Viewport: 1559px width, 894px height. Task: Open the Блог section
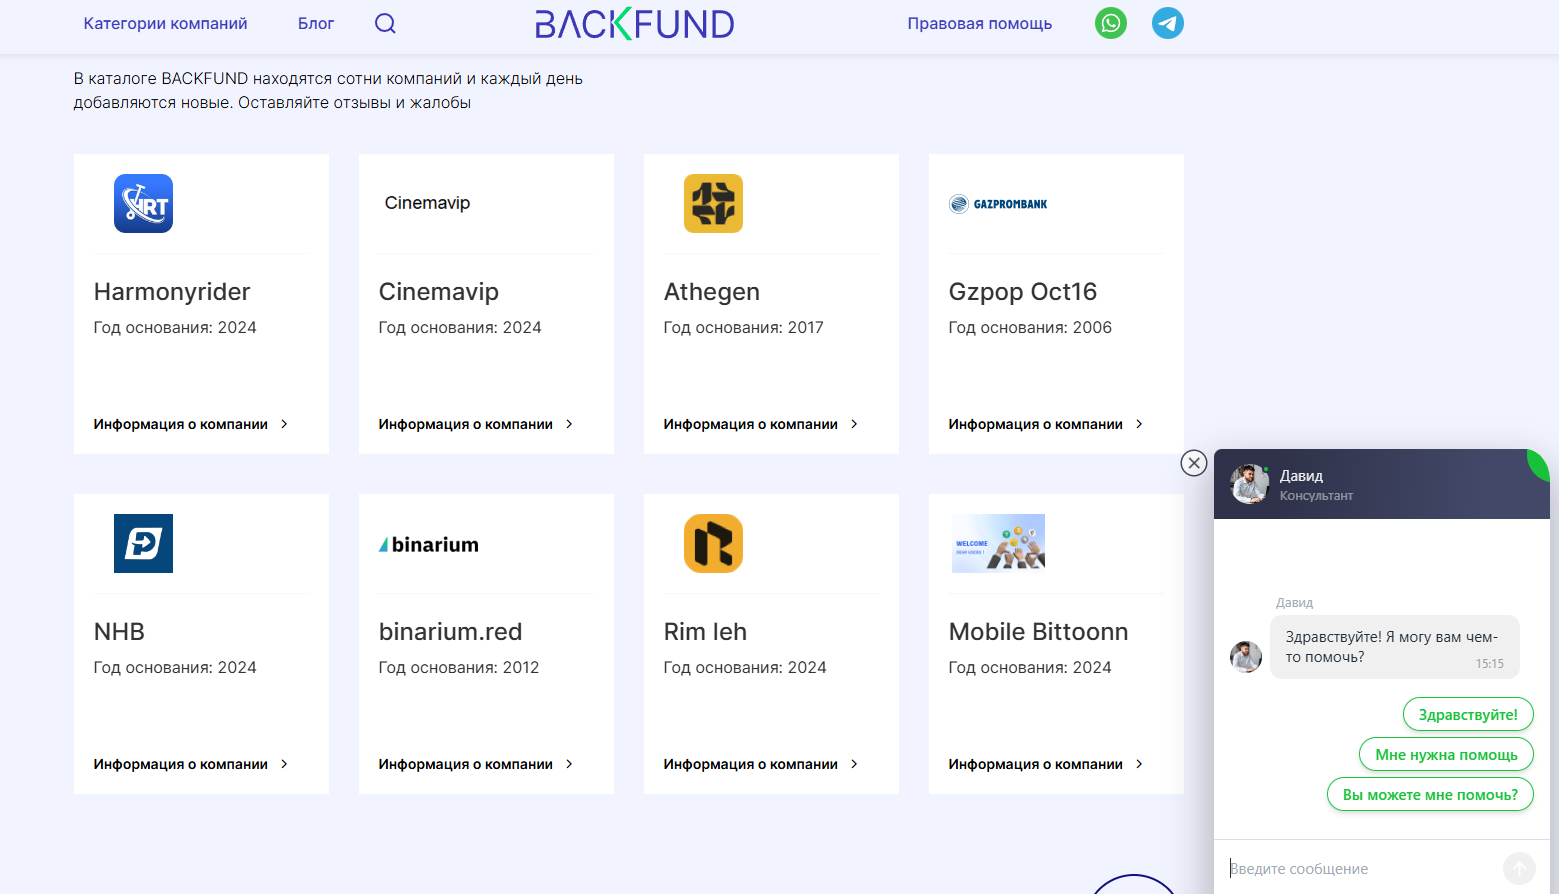click(315, 23)
